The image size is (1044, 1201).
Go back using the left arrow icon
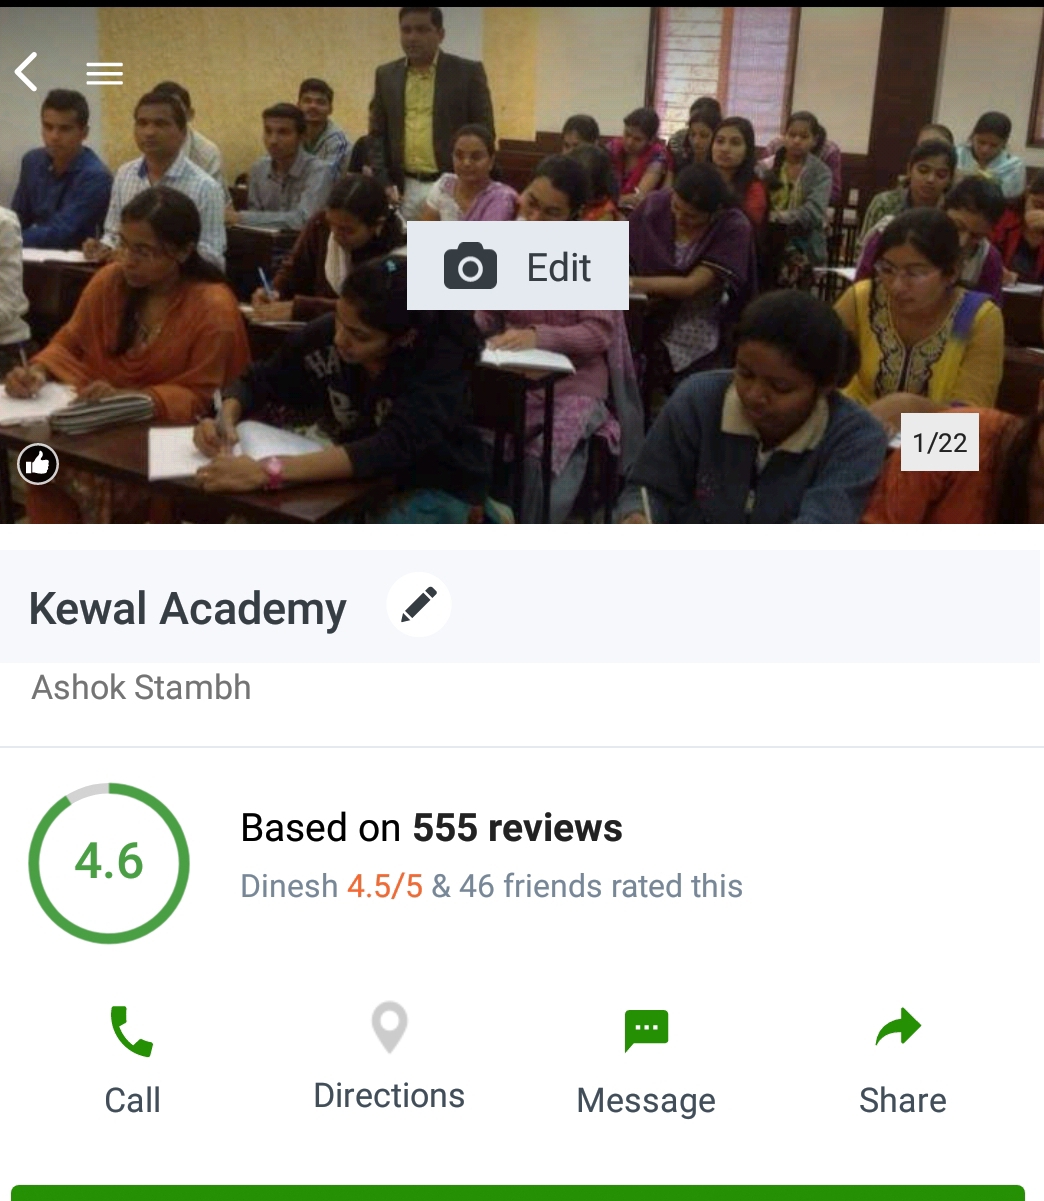[27, 72]
